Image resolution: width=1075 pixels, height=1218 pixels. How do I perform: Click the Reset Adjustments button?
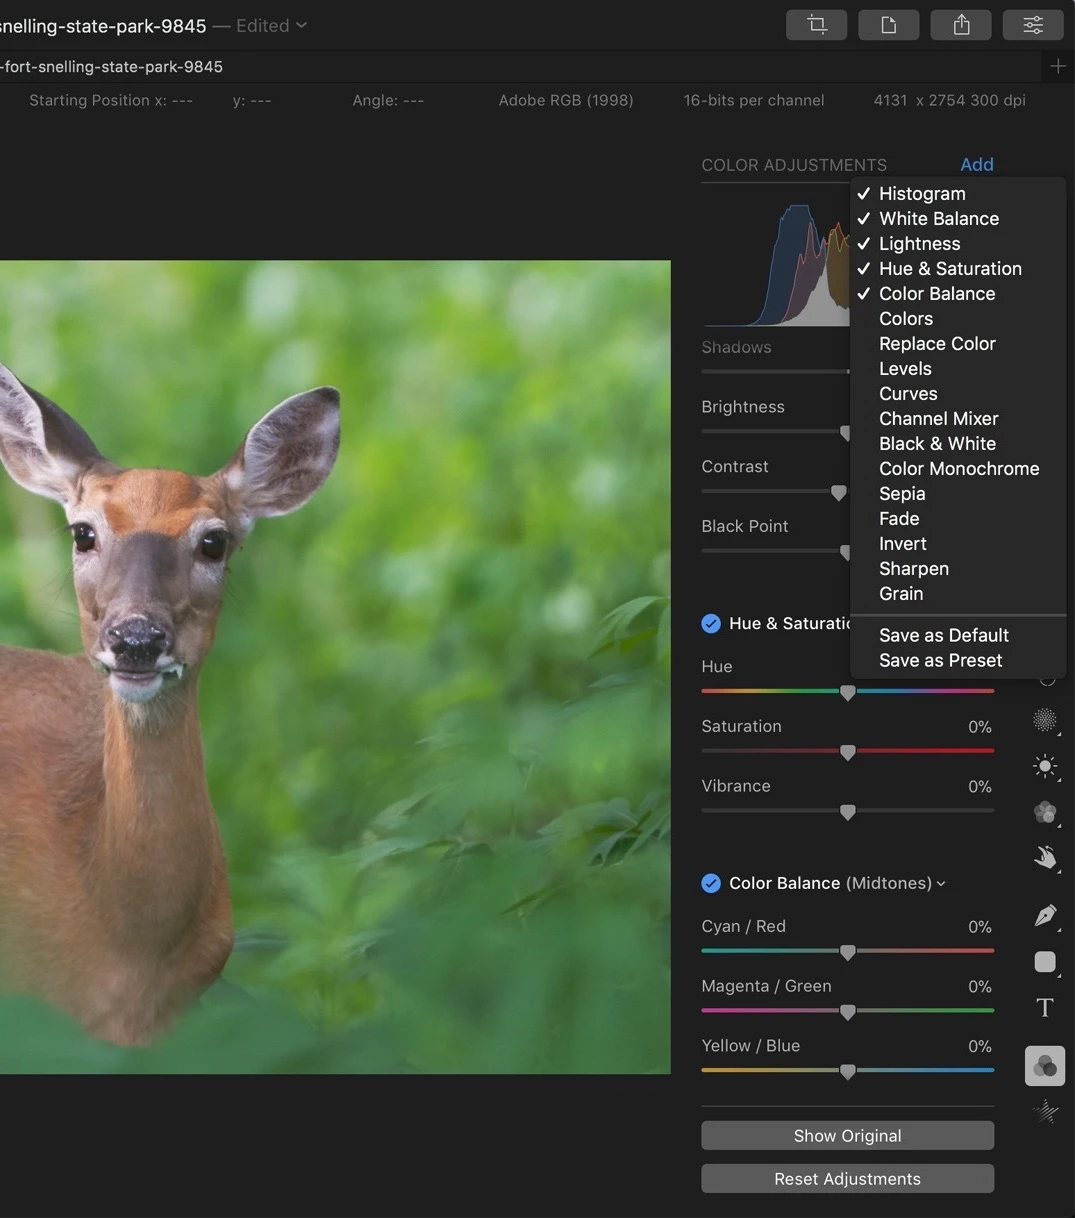point(847,1179)
